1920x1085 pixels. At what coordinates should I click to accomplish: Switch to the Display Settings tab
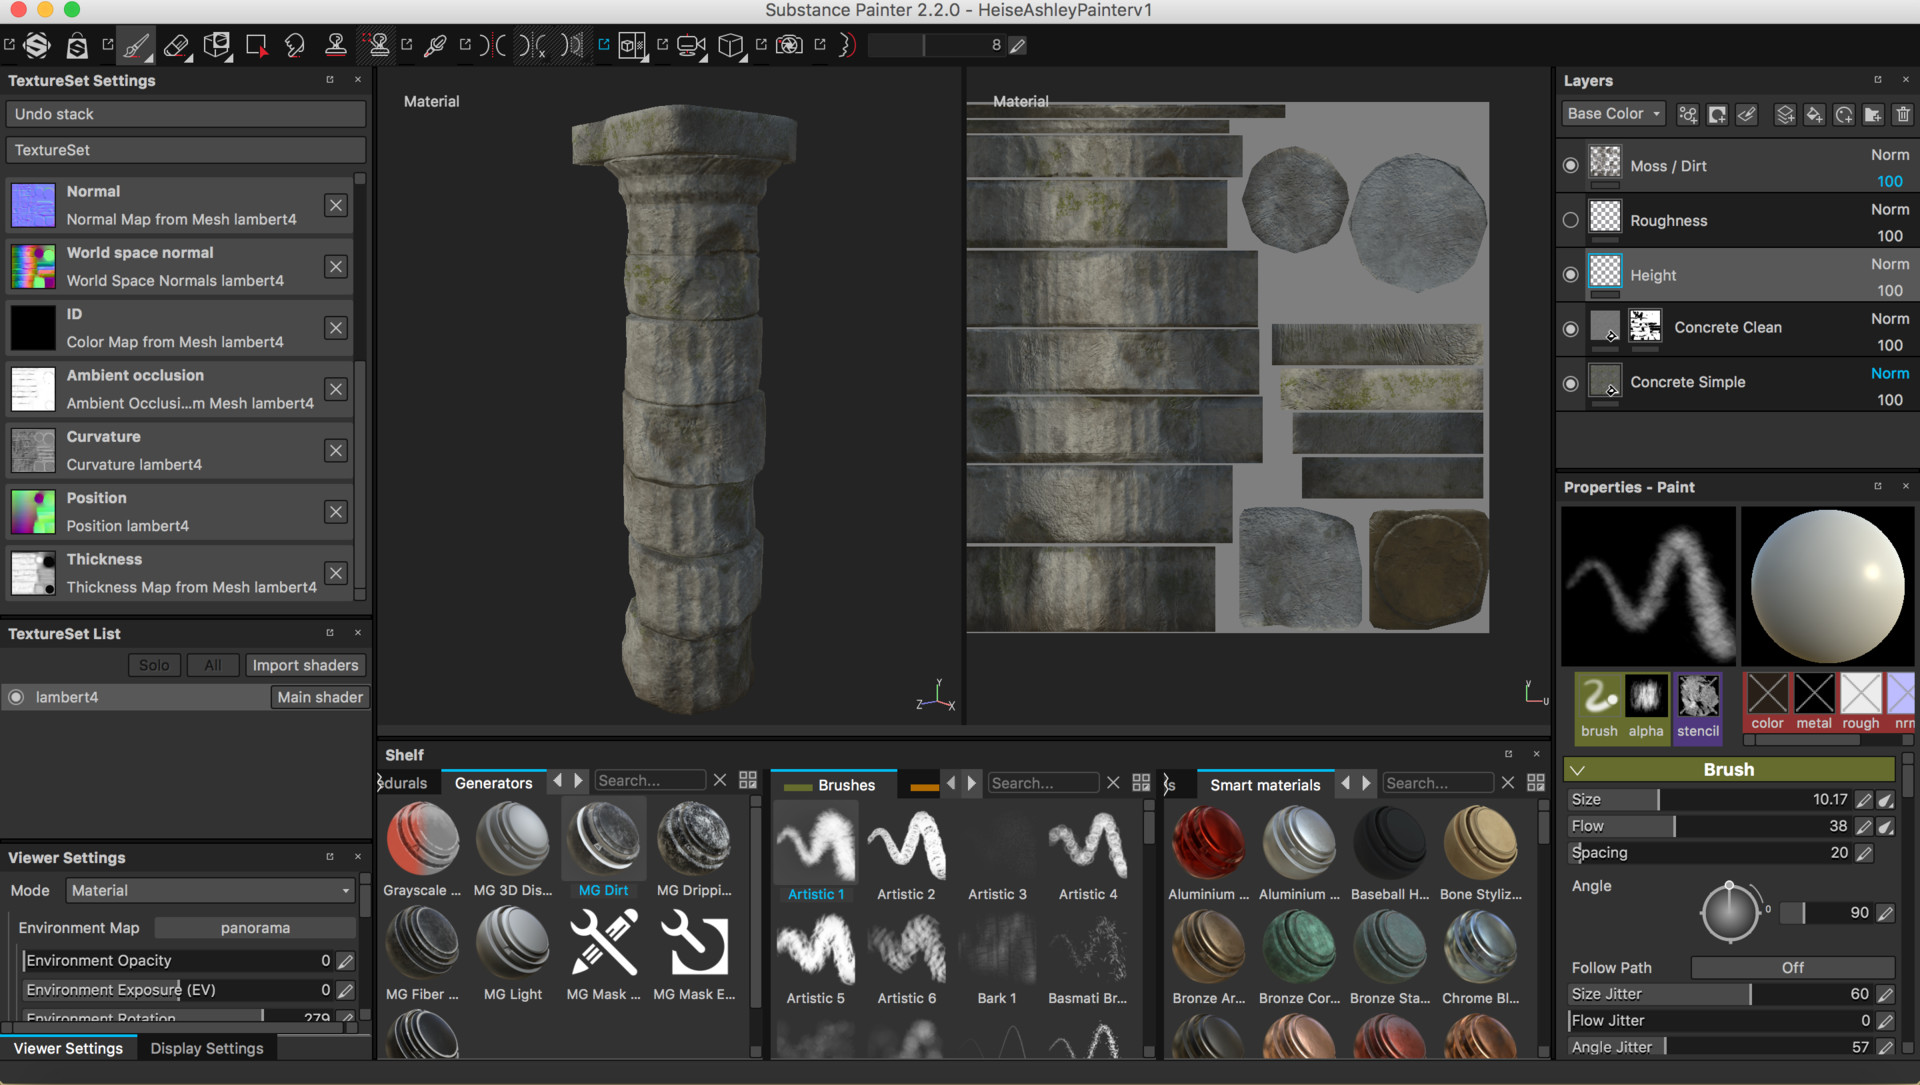pos(206,1047)
